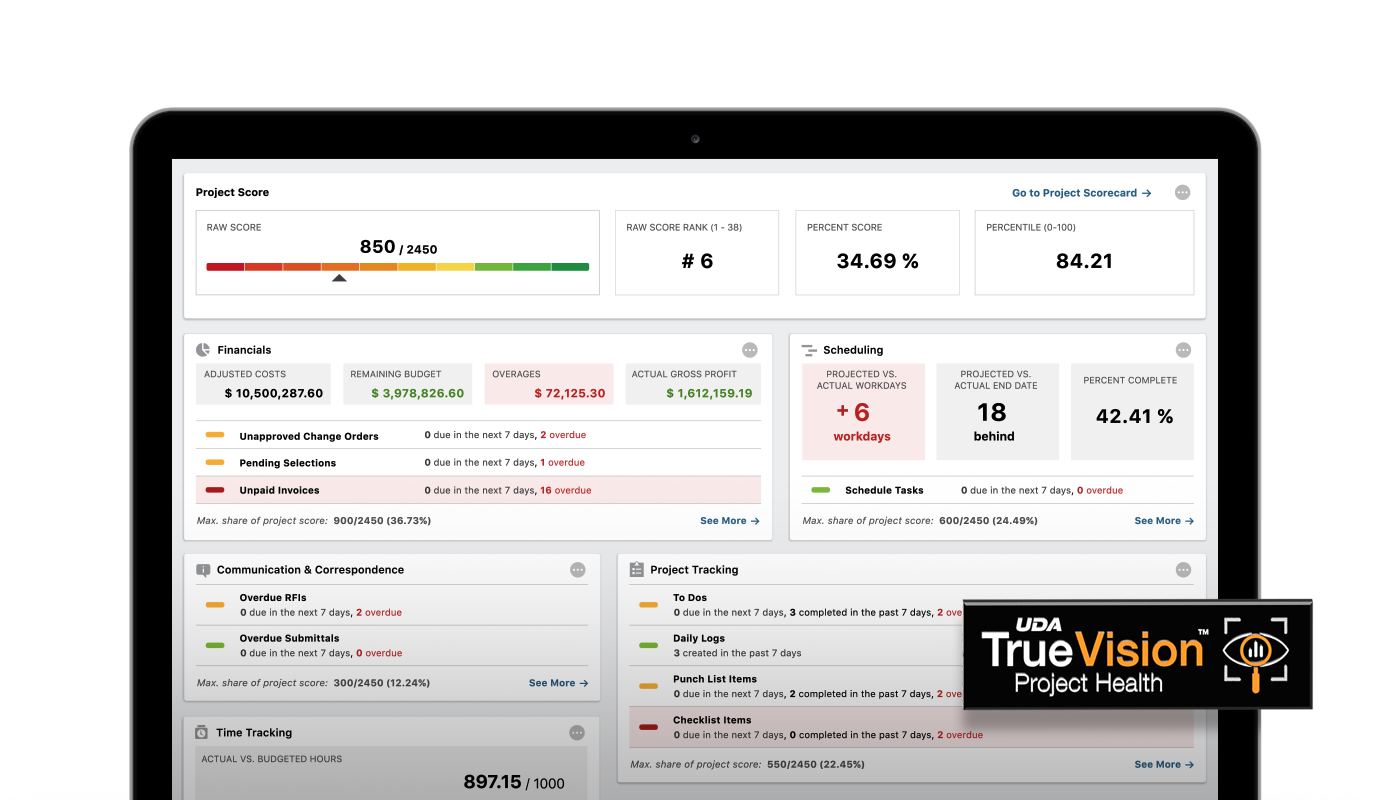Viewport: 1390px width, 800px height.
Task: Open the Time Tracking ellipsis icon
Action: 577,733
